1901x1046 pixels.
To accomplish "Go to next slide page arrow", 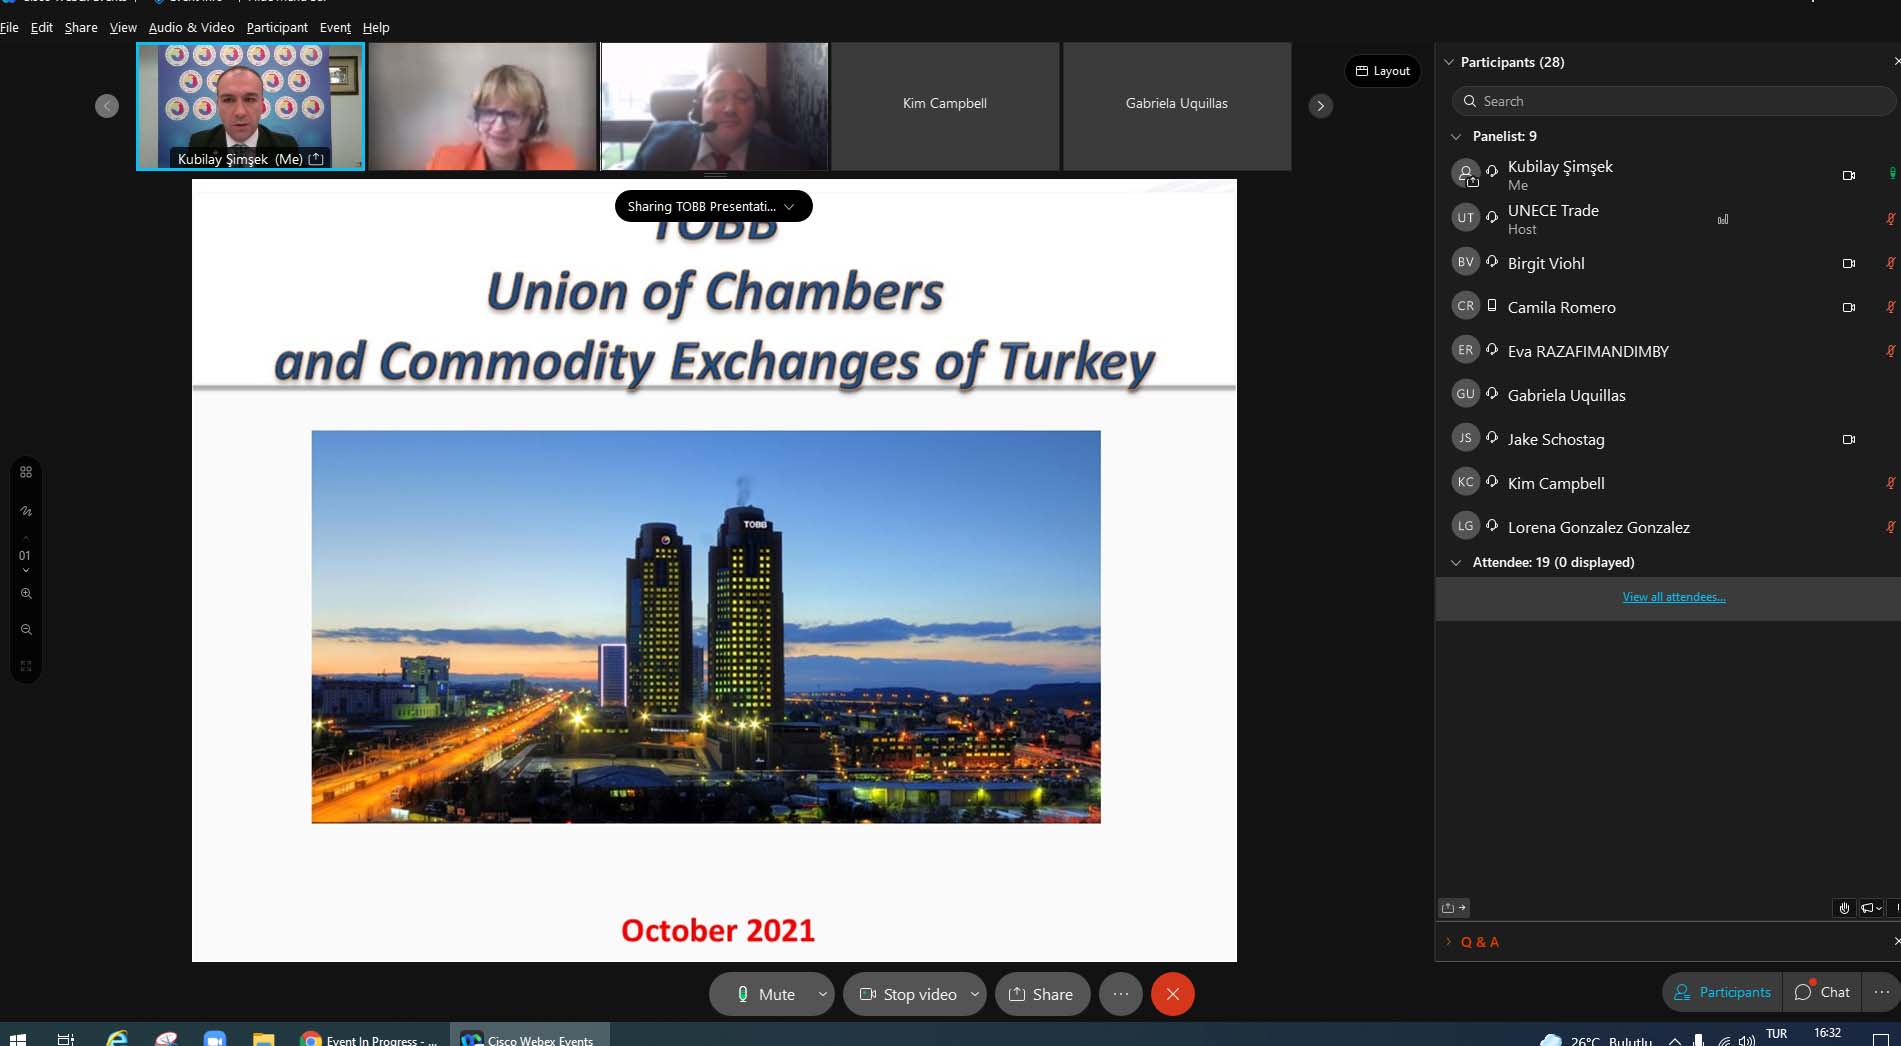I will pos(26,571).
